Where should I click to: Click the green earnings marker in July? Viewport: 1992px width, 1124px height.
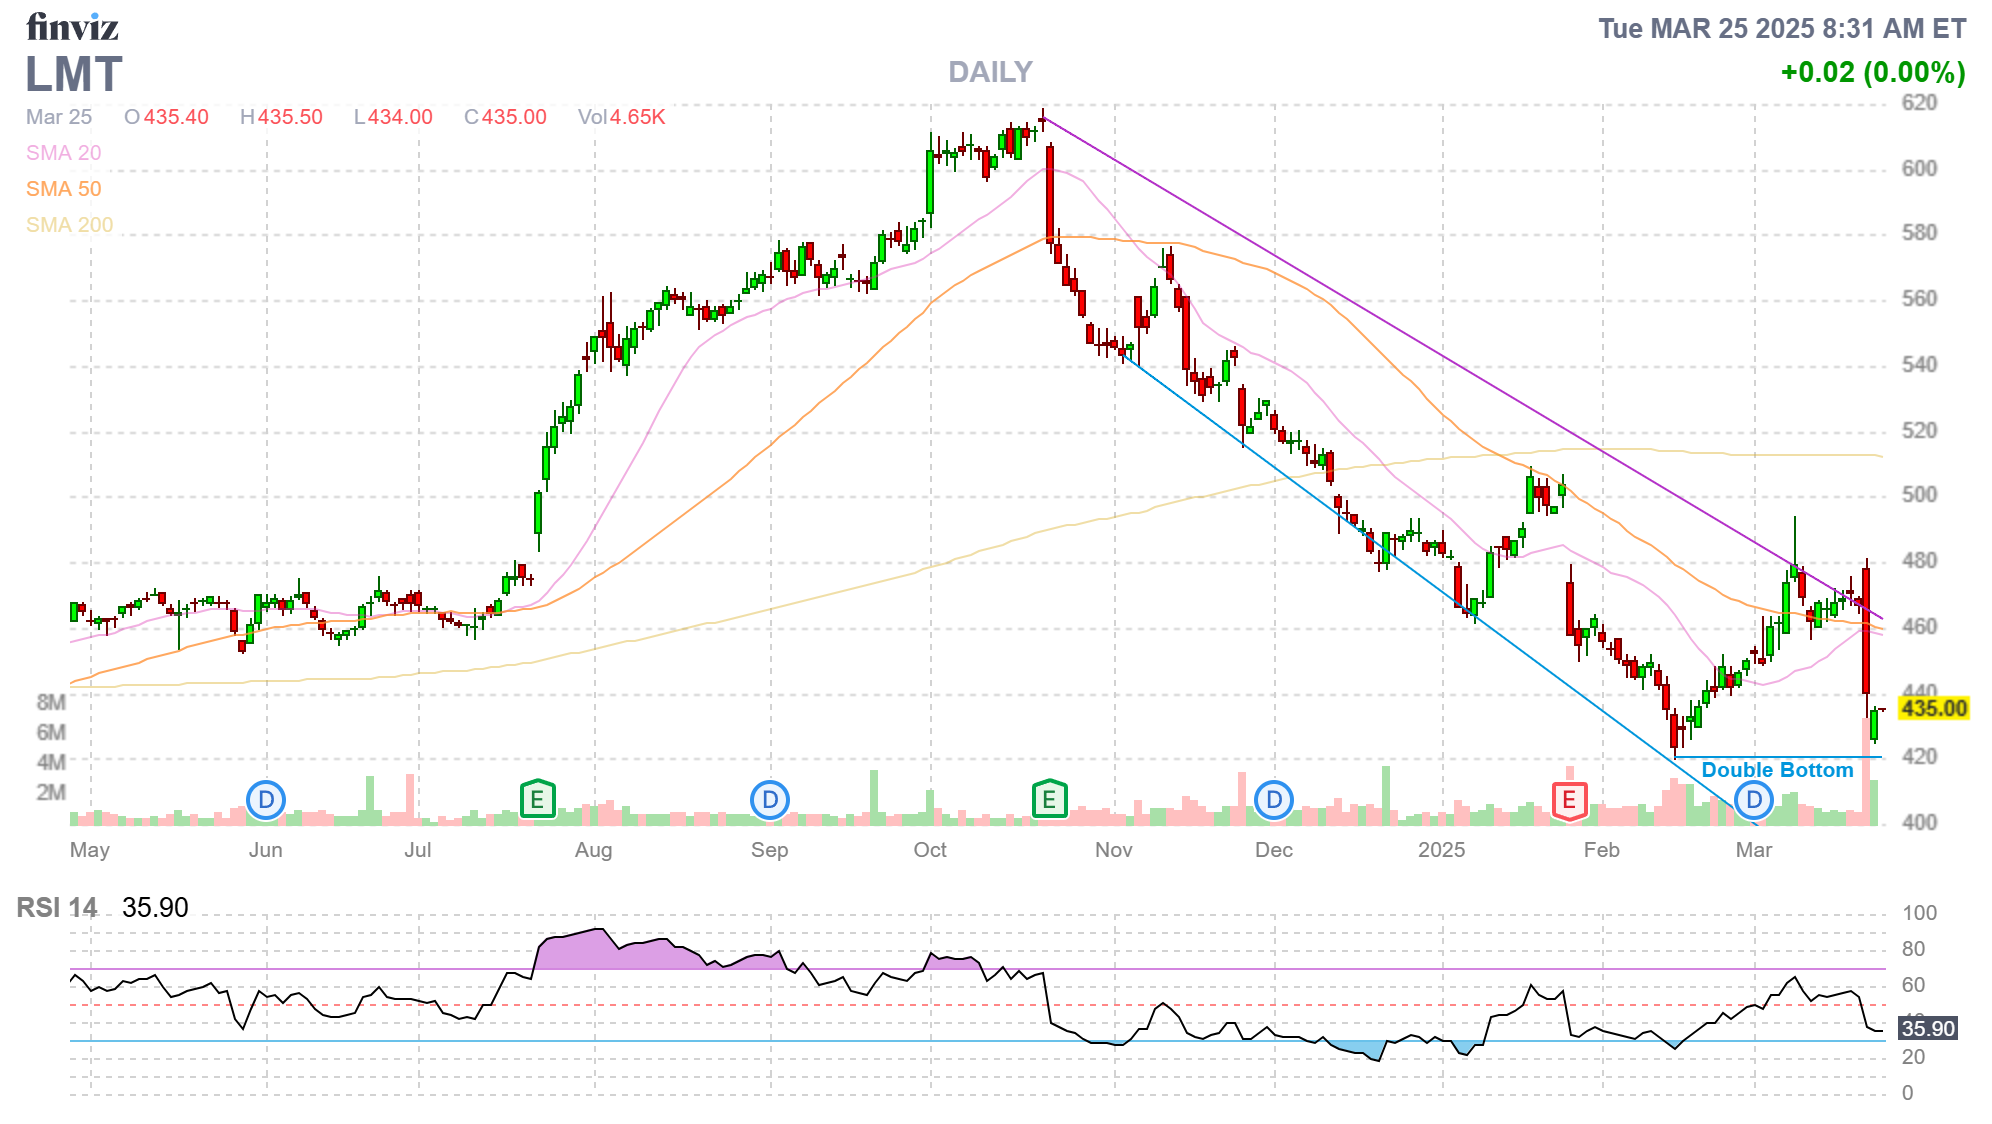(538, 800)
